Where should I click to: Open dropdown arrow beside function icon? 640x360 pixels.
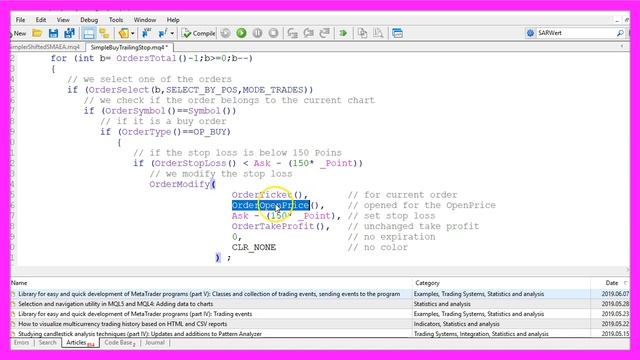(172, 33)
